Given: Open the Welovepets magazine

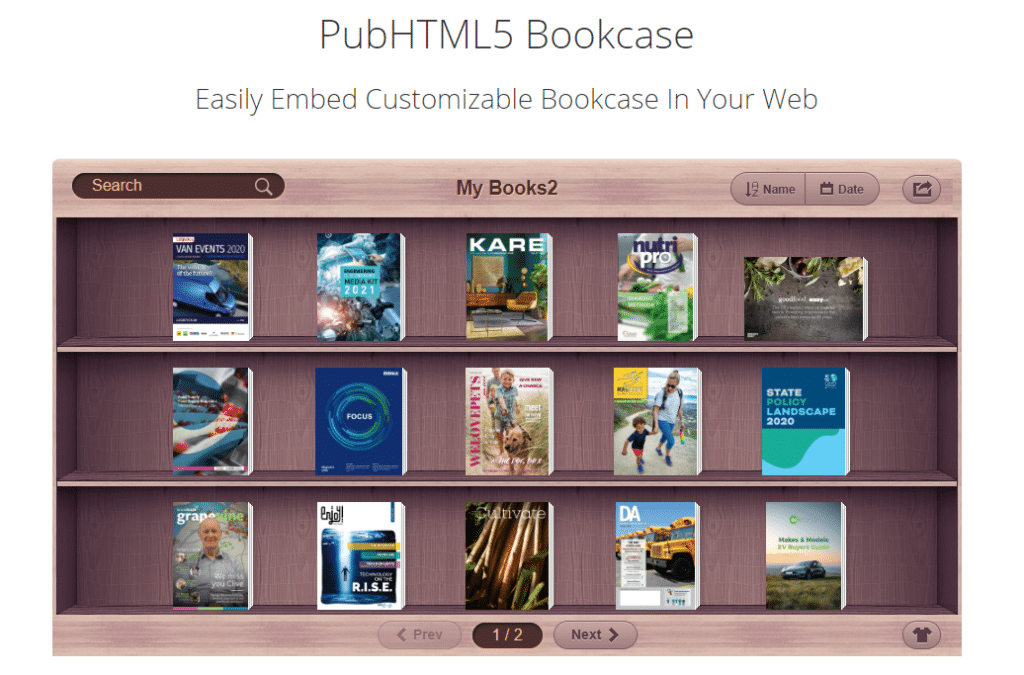Looking at the screenshot, I should click(508, 422).
